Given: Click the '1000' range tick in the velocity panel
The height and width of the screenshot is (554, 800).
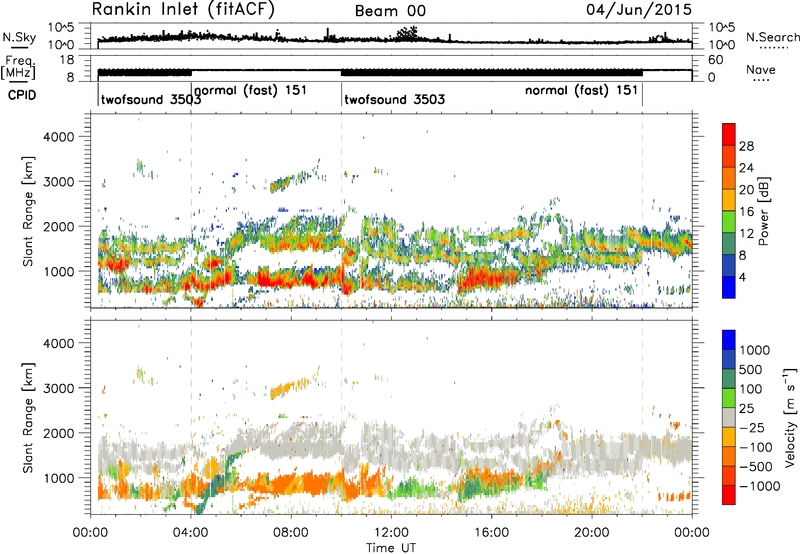Looking at the screenshot, I should (x=58, y=478).
